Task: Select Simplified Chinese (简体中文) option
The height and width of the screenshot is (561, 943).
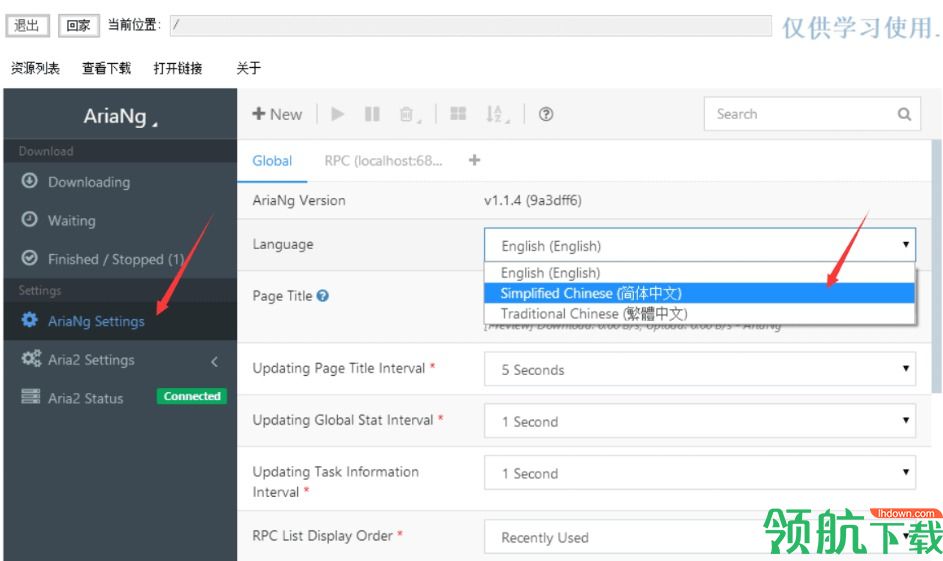Action: (699, 293)
